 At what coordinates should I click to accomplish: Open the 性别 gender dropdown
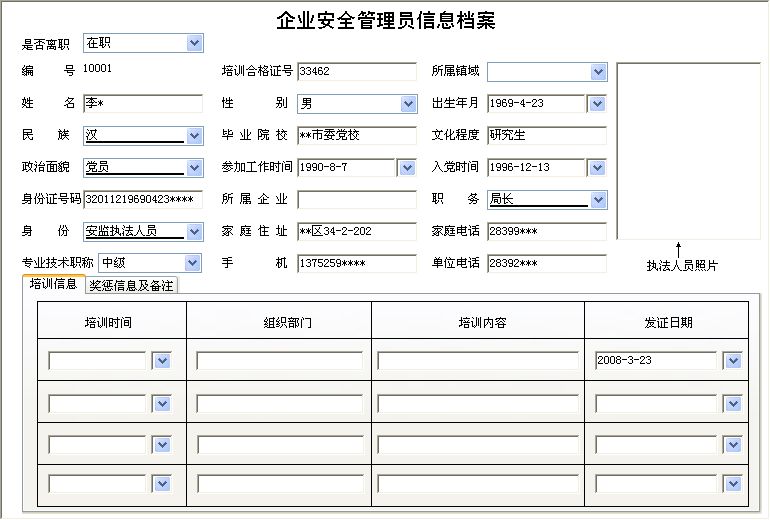[x=408, y=104]
